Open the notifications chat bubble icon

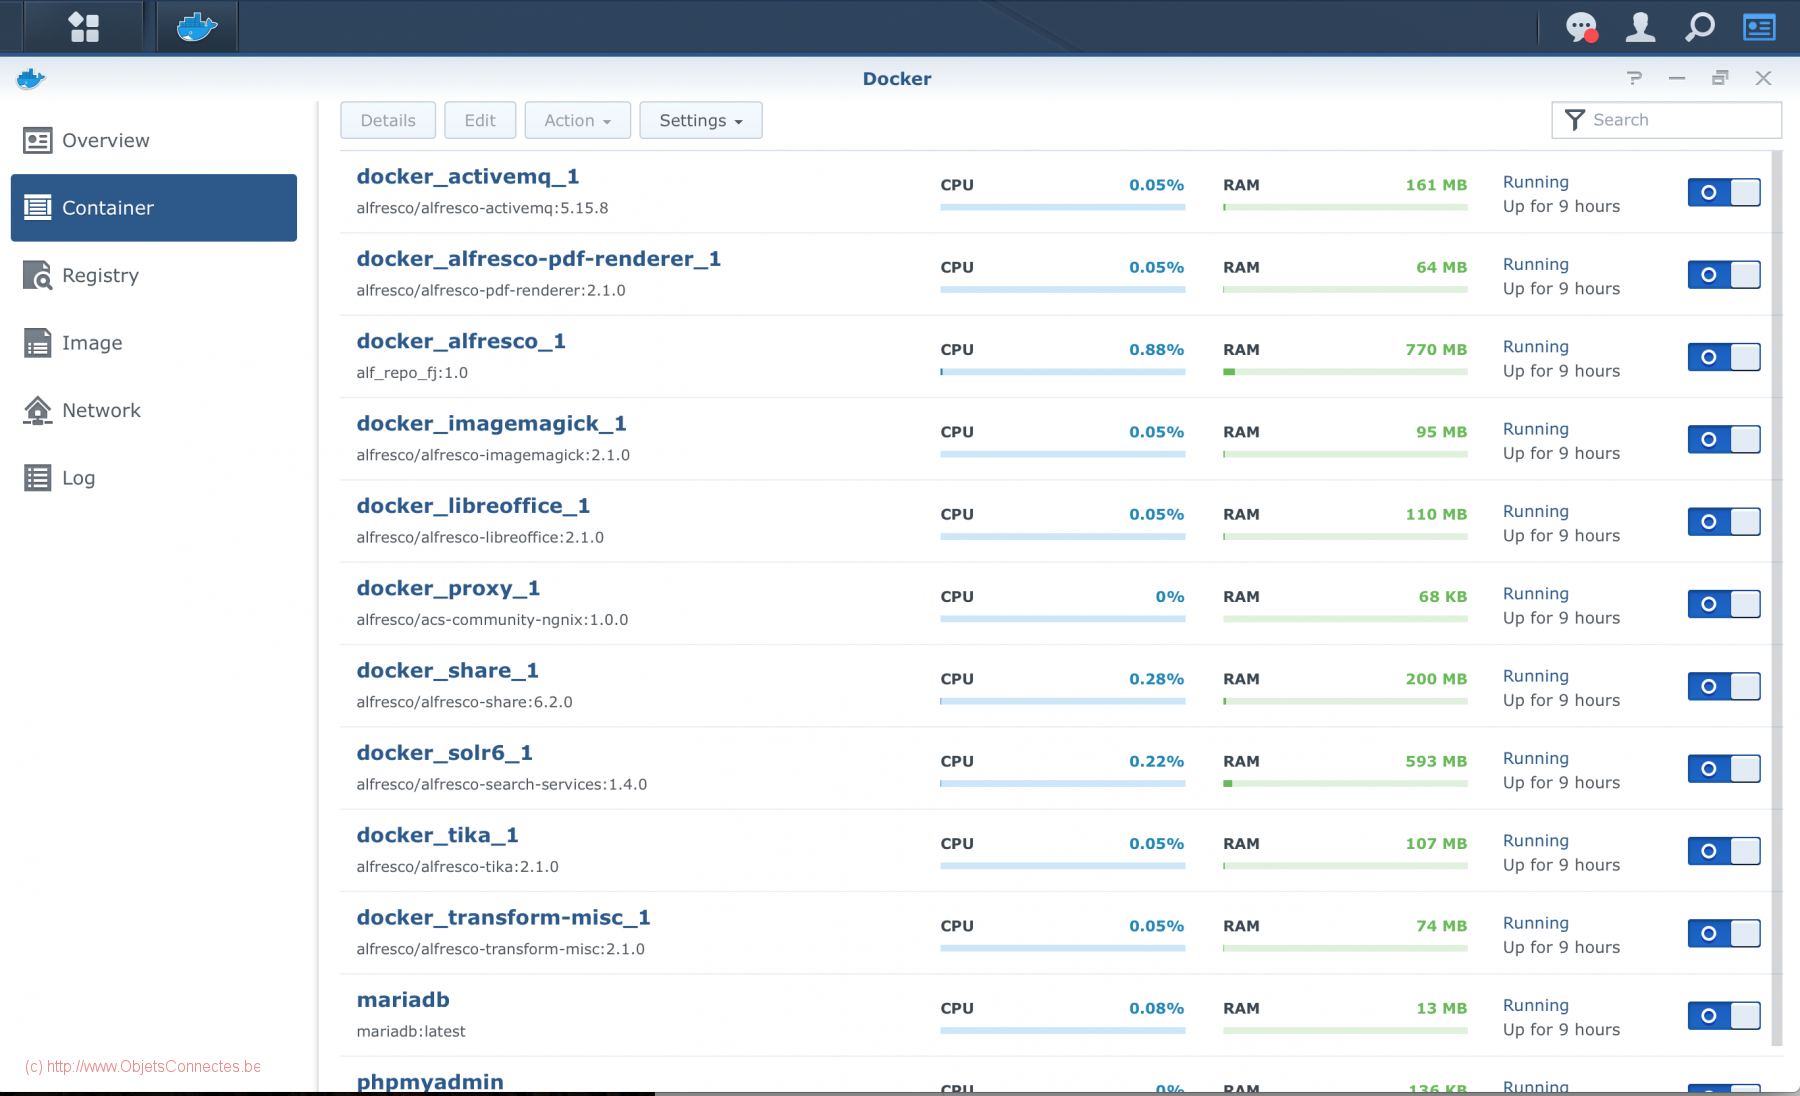point(1582,27)
